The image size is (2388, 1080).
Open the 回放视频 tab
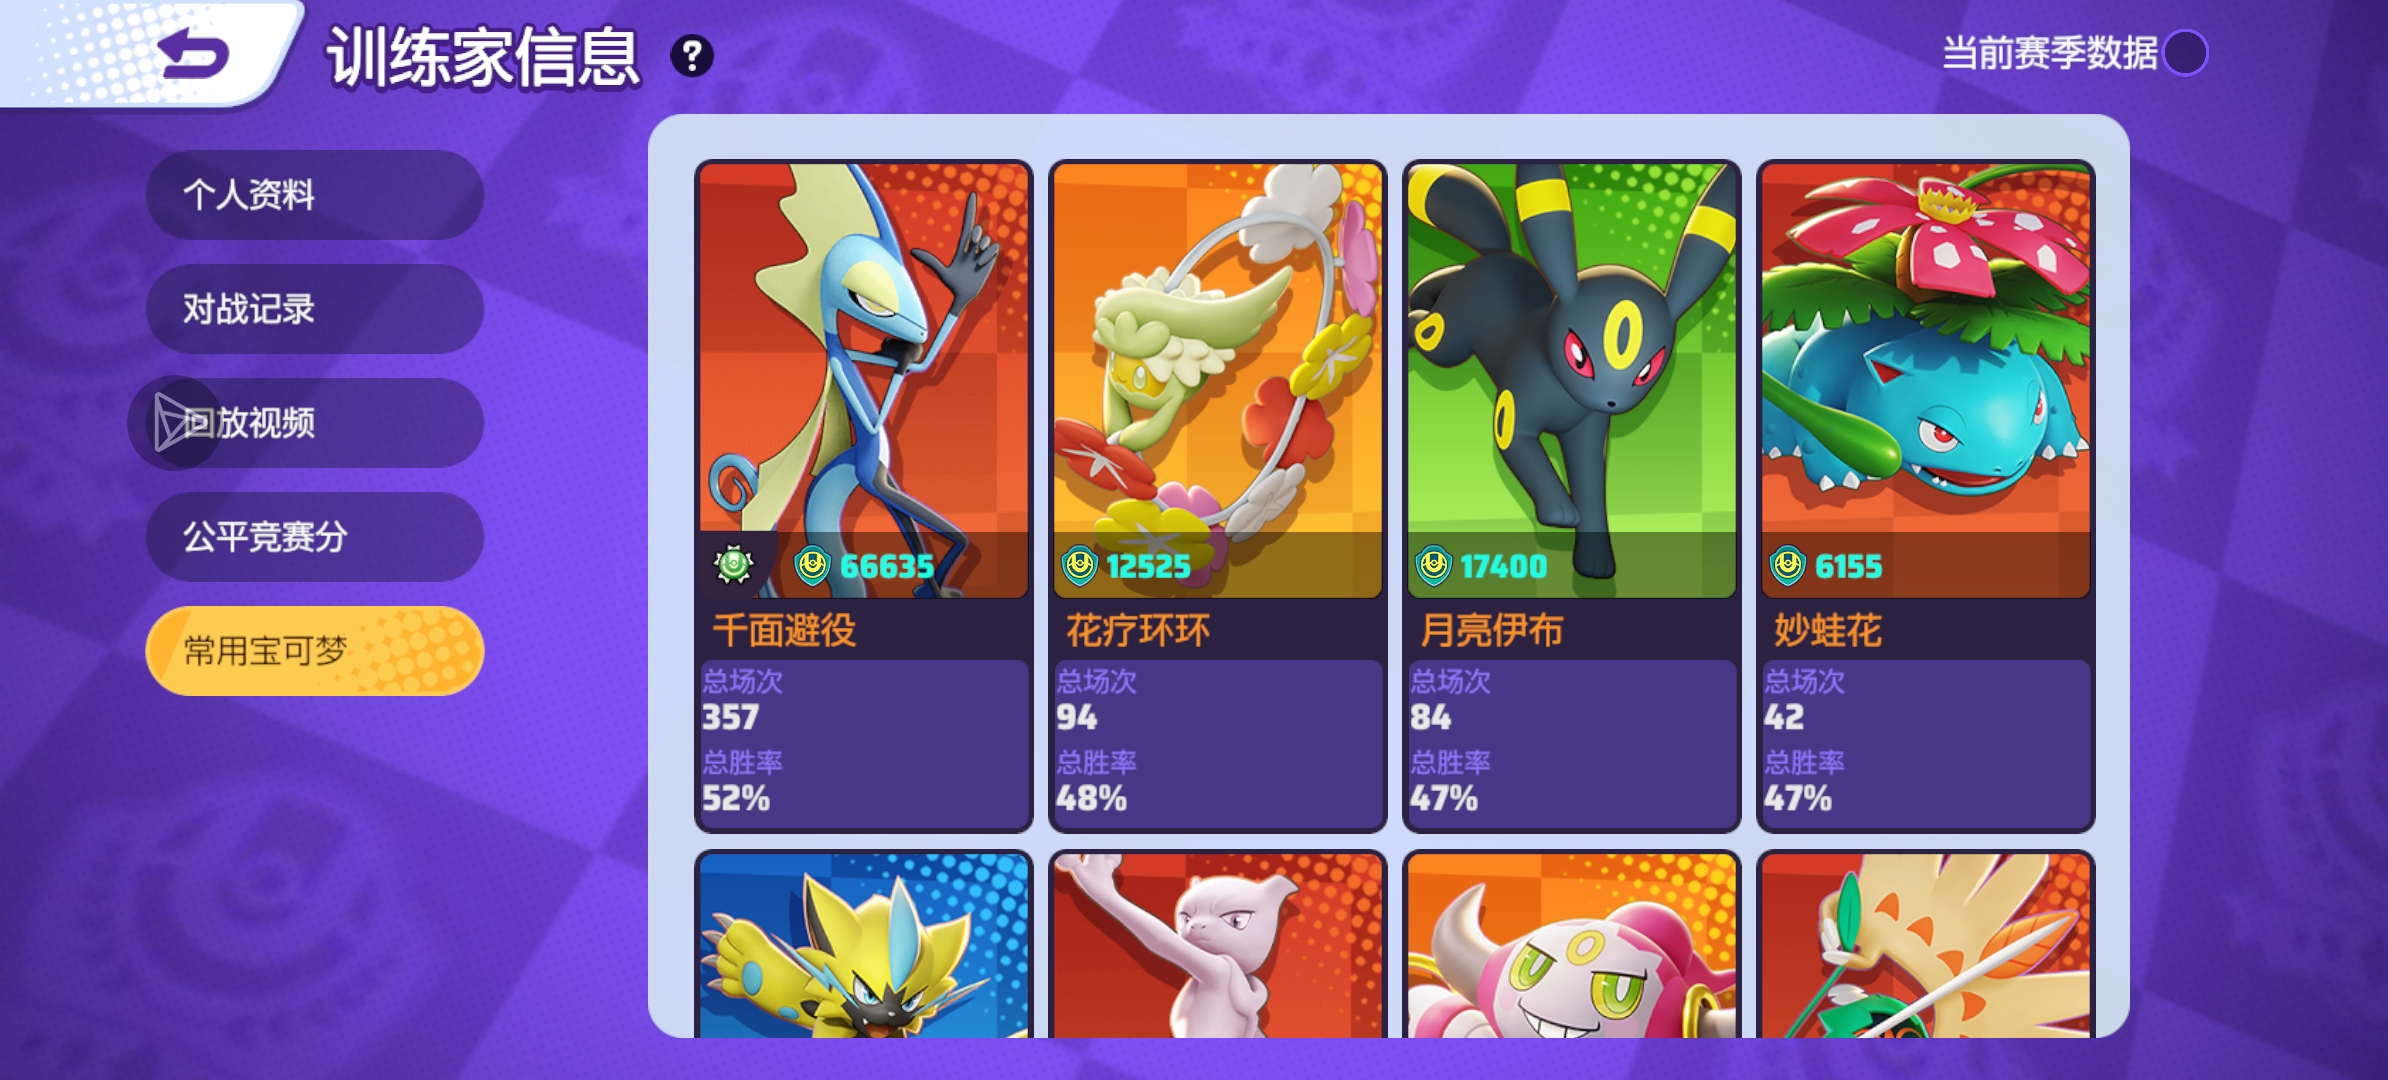315,423
